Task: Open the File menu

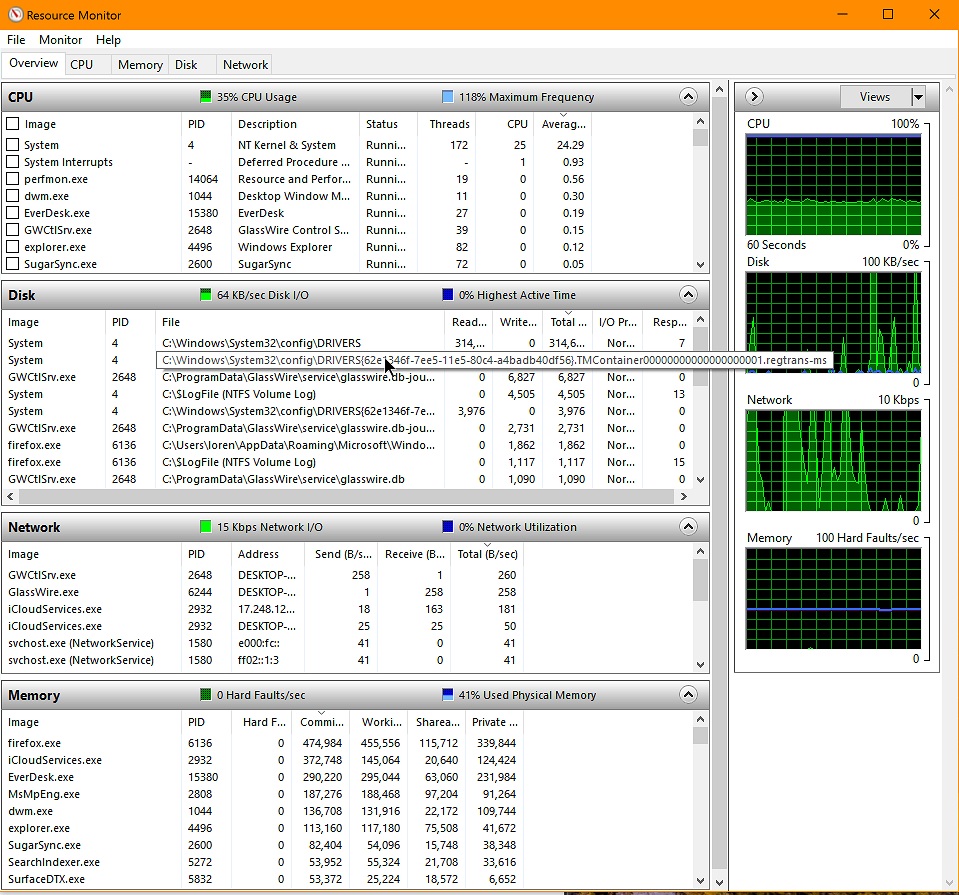Action: pyautogui.click(x=16, y=40)
